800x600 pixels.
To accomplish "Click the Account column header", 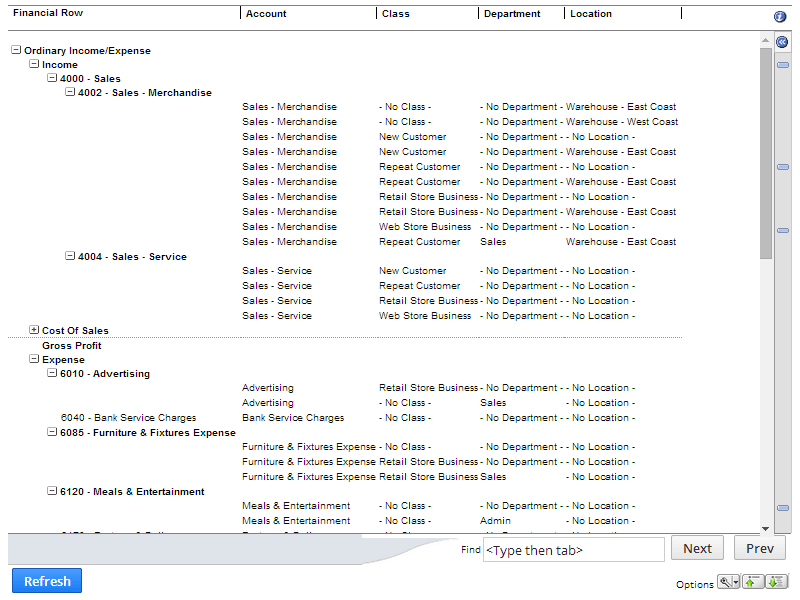I will [266, 14].
